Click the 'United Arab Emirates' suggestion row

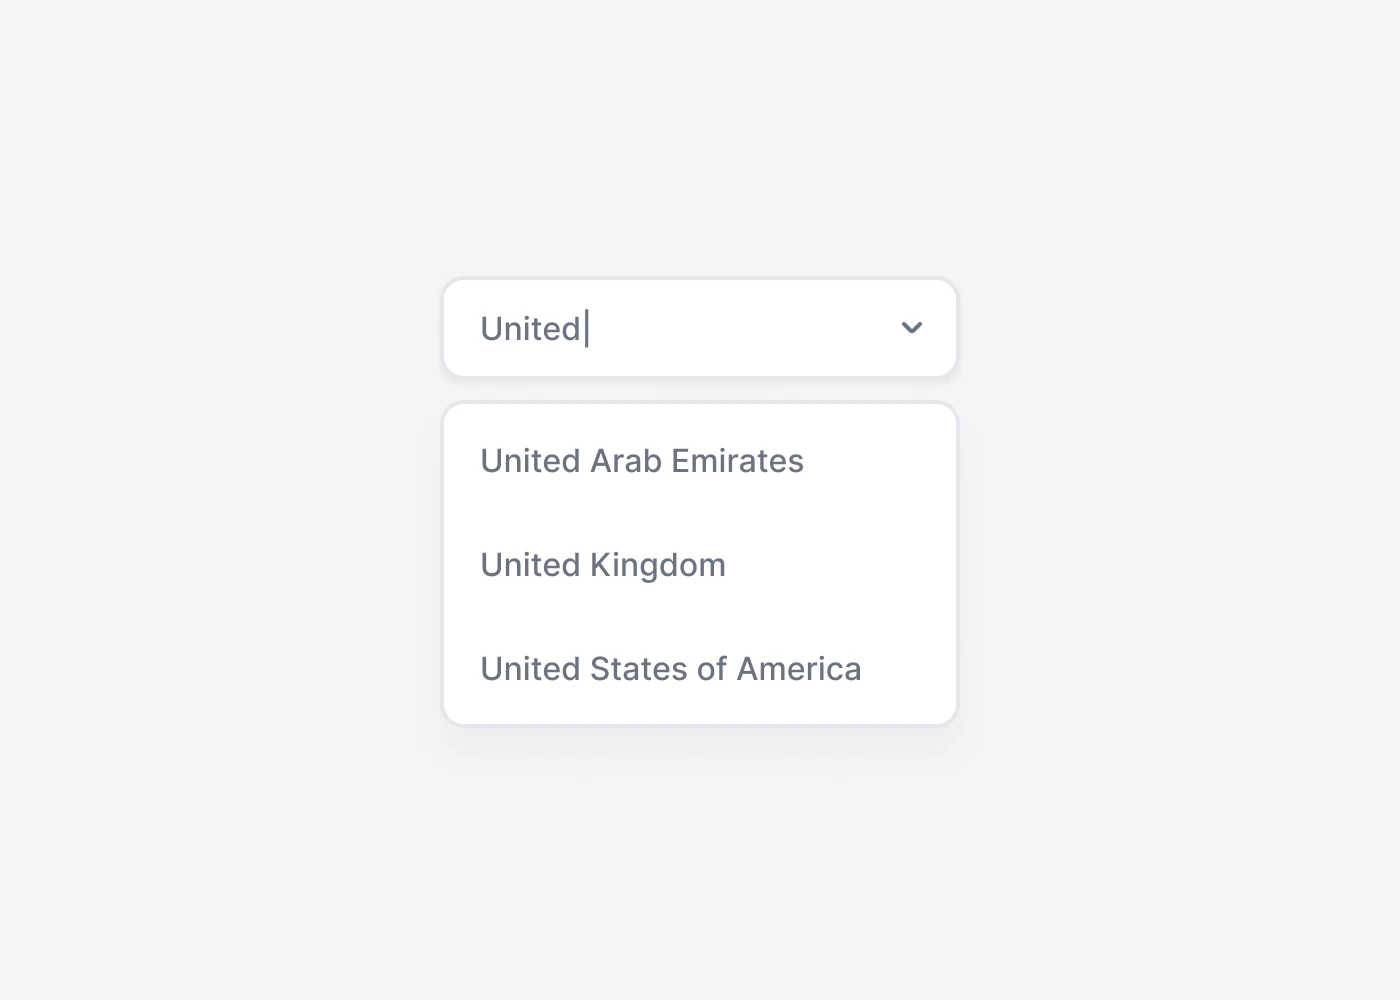[700, 461]
